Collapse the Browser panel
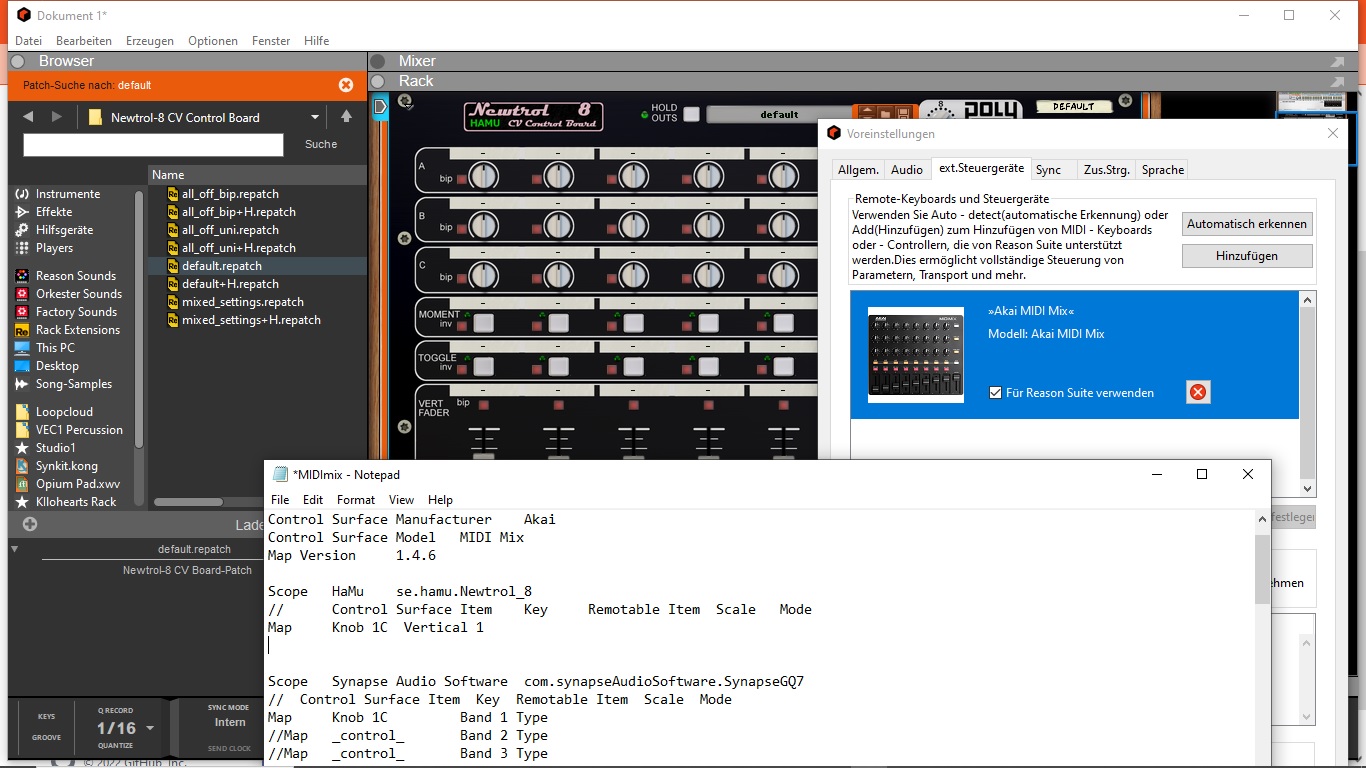The height and width of the screenshot is (768, 1366). click(17, 61)
